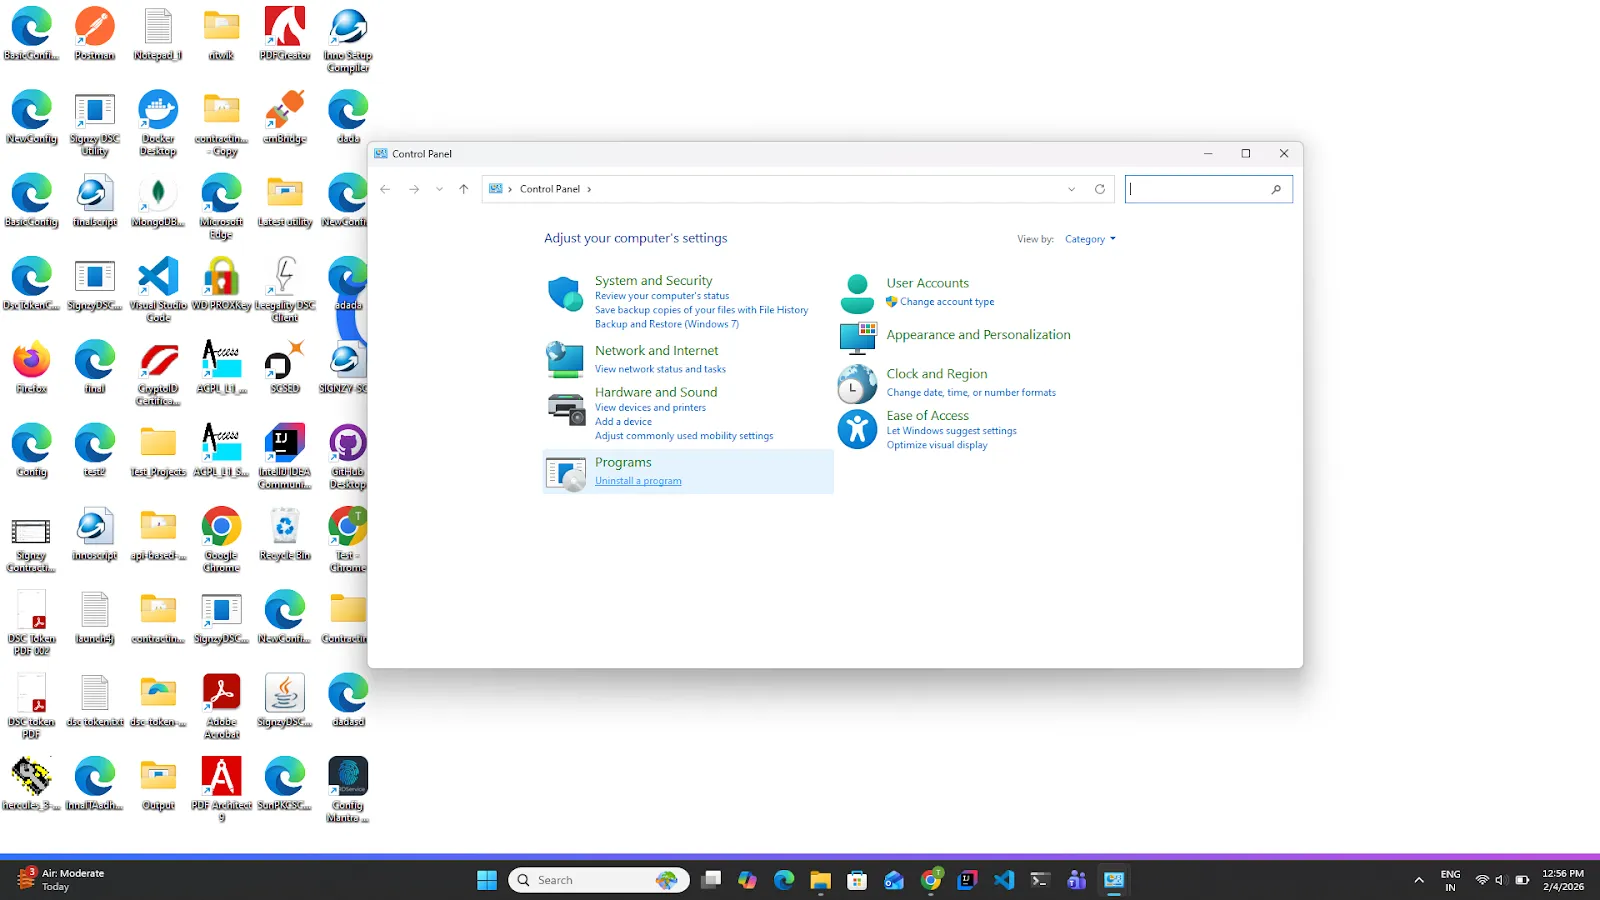Select the Postman desktop shortcut
The width and height of the screenshot is (1600, 900).
pos(95,34)
